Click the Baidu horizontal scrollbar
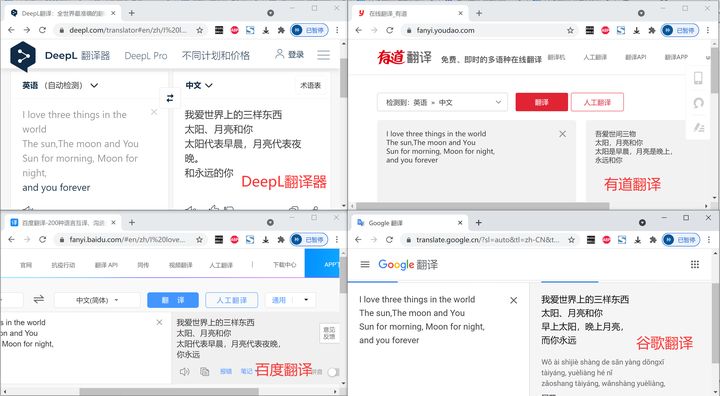 tap(169, 391)
